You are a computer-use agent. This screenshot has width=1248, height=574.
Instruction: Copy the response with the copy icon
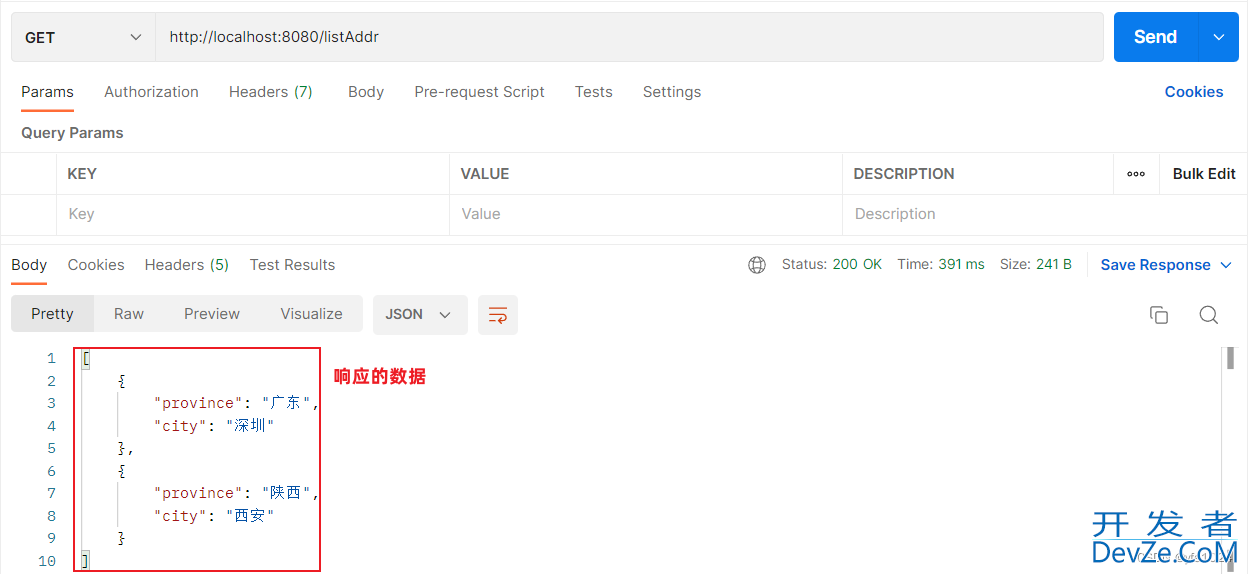1159,315
